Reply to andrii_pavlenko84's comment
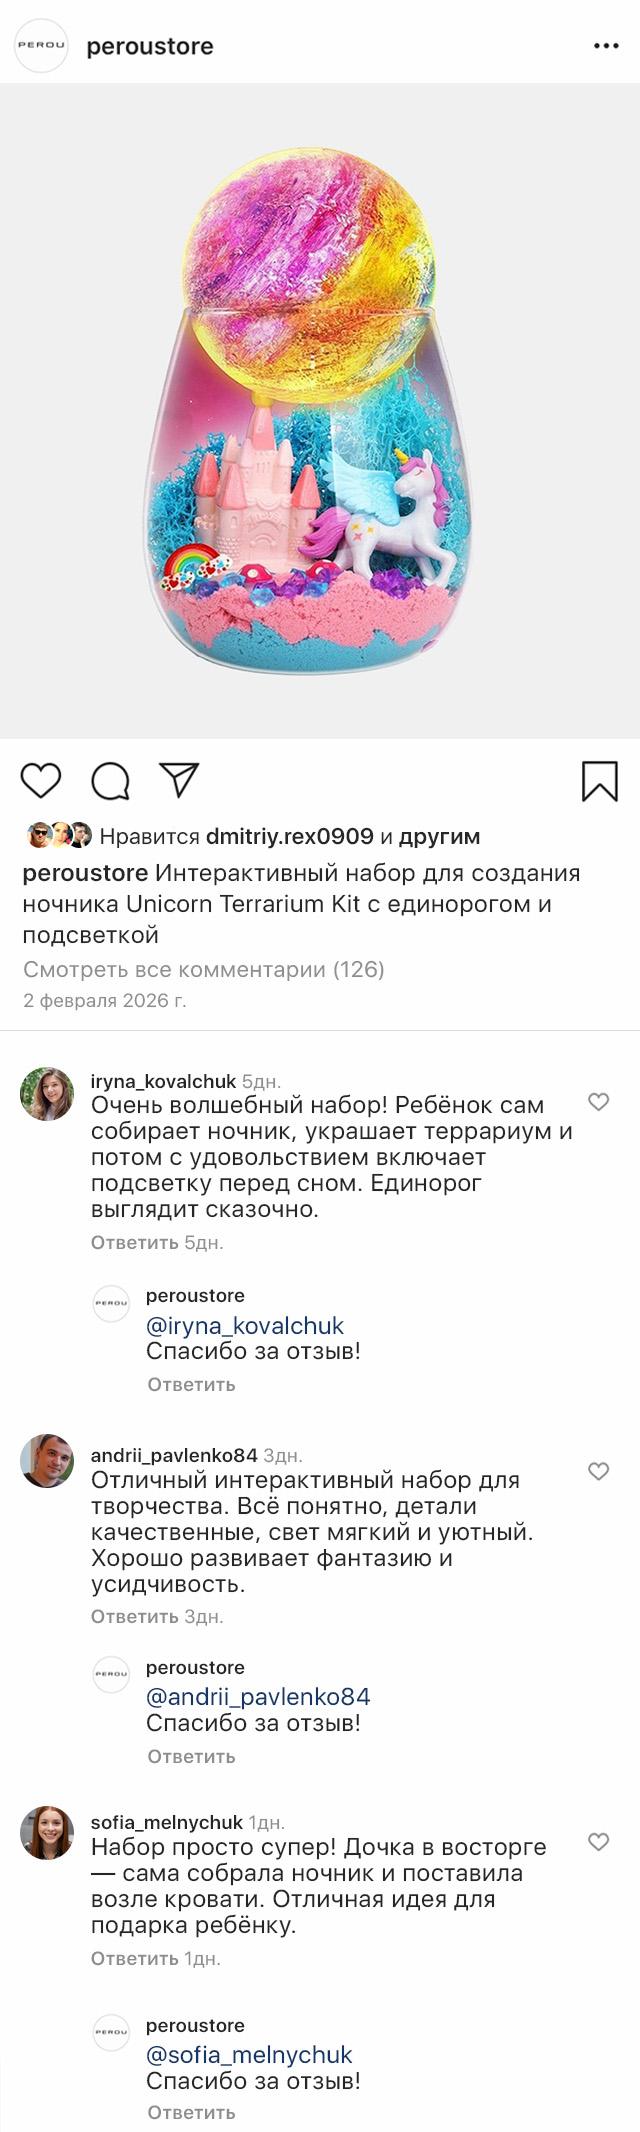 135,1616
